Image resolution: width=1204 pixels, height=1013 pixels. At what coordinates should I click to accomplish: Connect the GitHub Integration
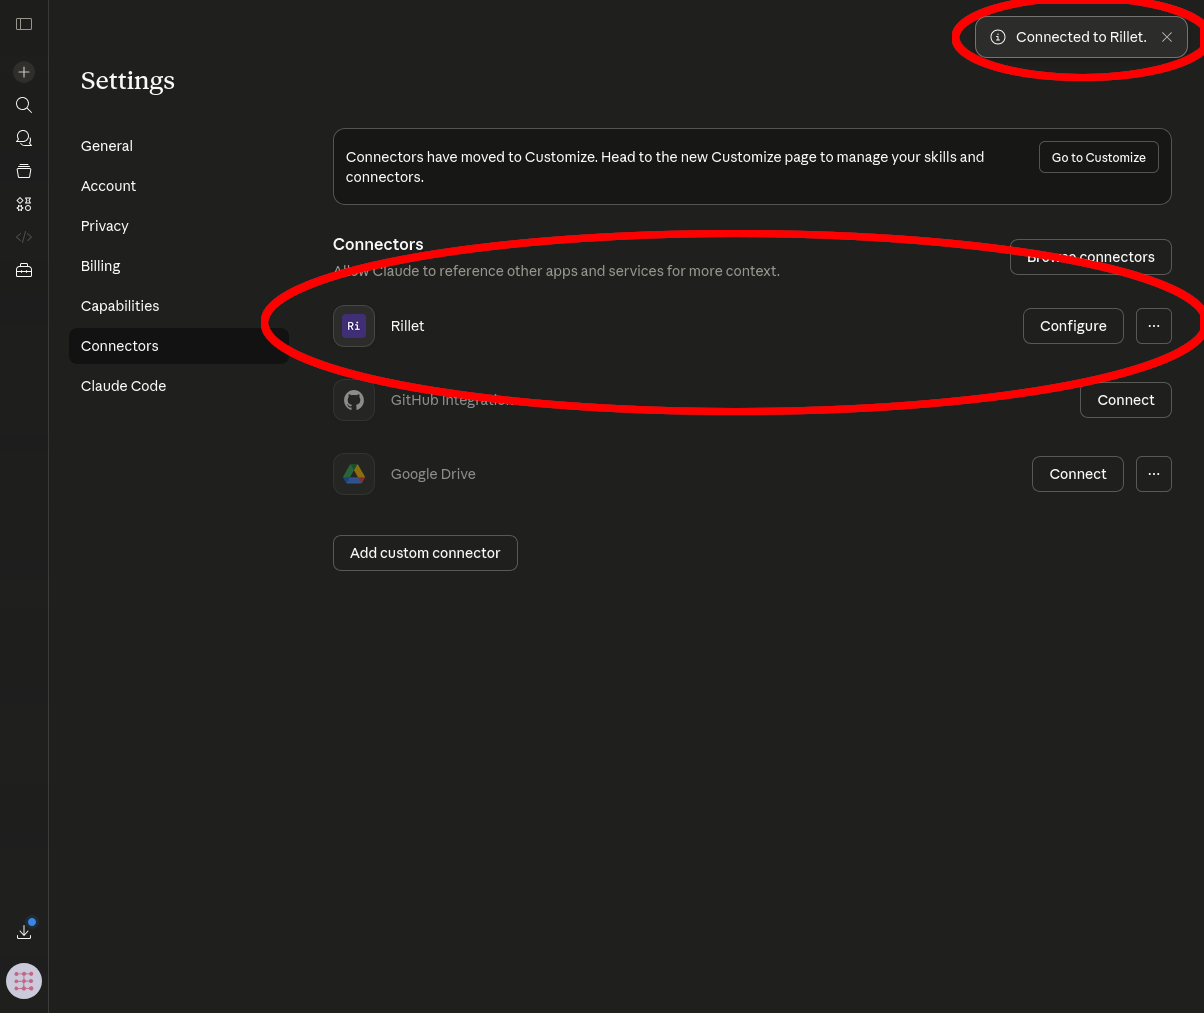pos(1126,400)
